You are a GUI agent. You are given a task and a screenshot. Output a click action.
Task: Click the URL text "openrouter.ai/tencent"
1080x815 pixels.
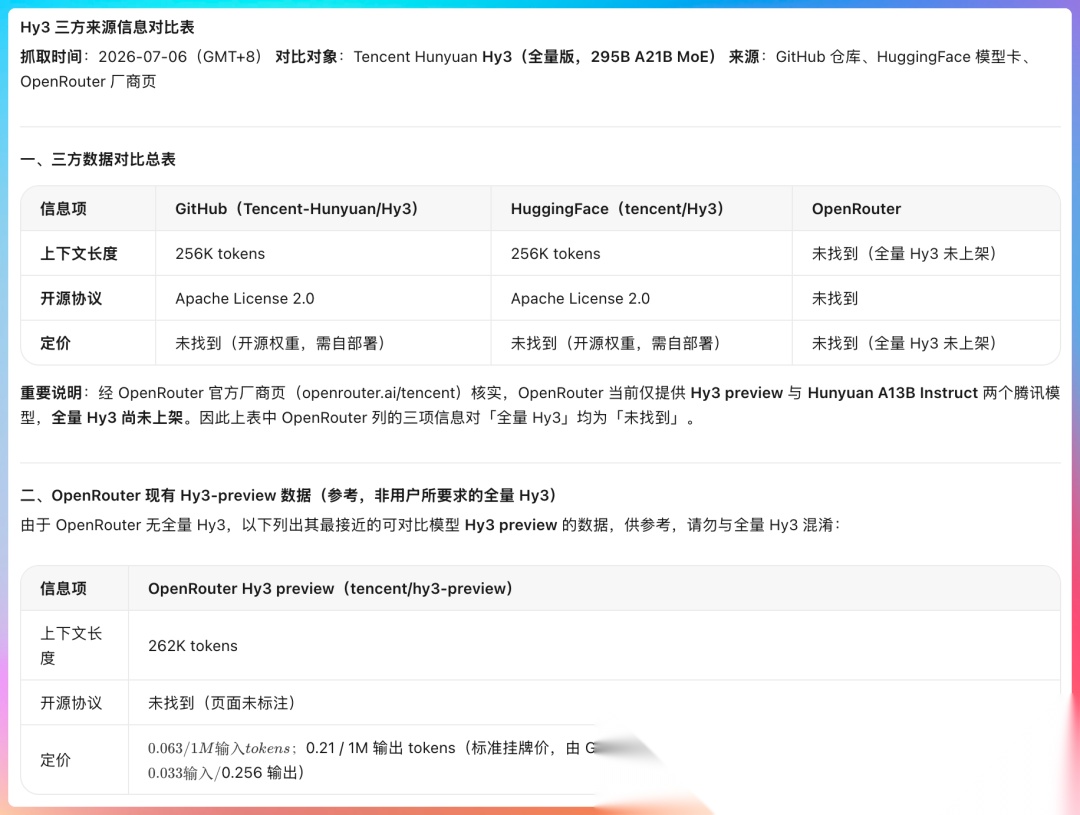[381, 393]
